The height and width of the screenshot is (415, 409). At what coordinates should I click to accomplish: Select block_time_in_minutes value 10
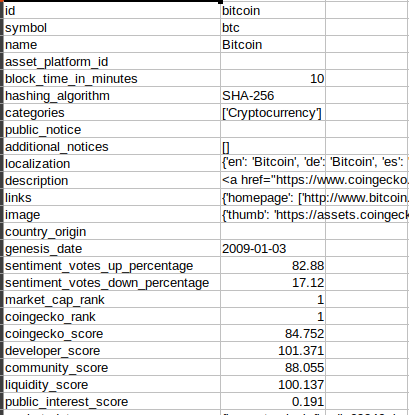point(273,79)
